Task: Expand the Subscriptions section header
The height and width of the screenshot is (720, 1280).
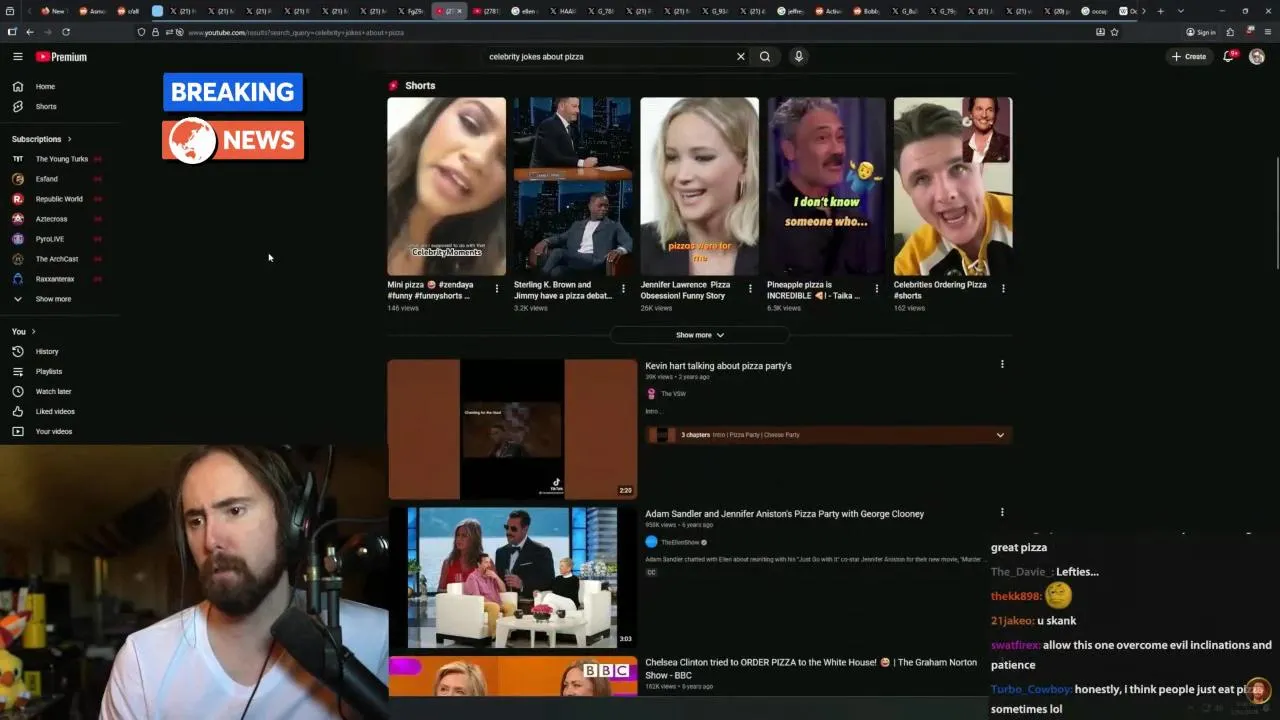Action: 42,139
